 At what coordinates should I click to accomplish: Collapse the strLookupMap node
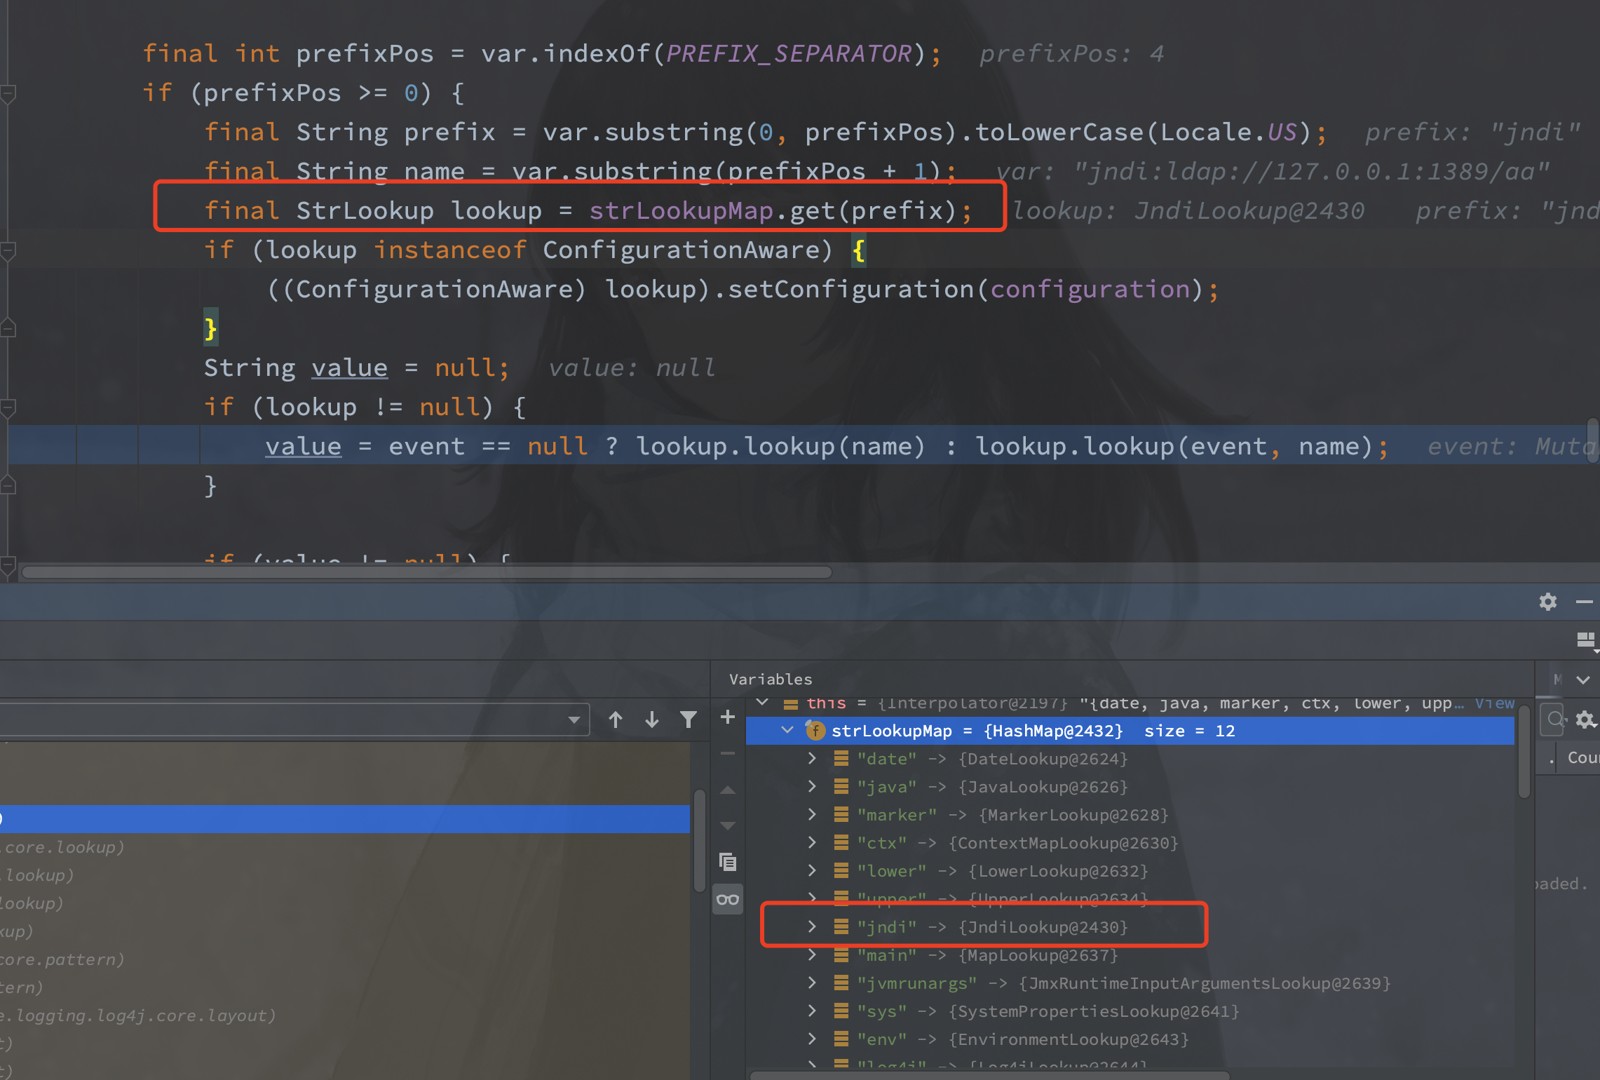[x=788, y=731]
